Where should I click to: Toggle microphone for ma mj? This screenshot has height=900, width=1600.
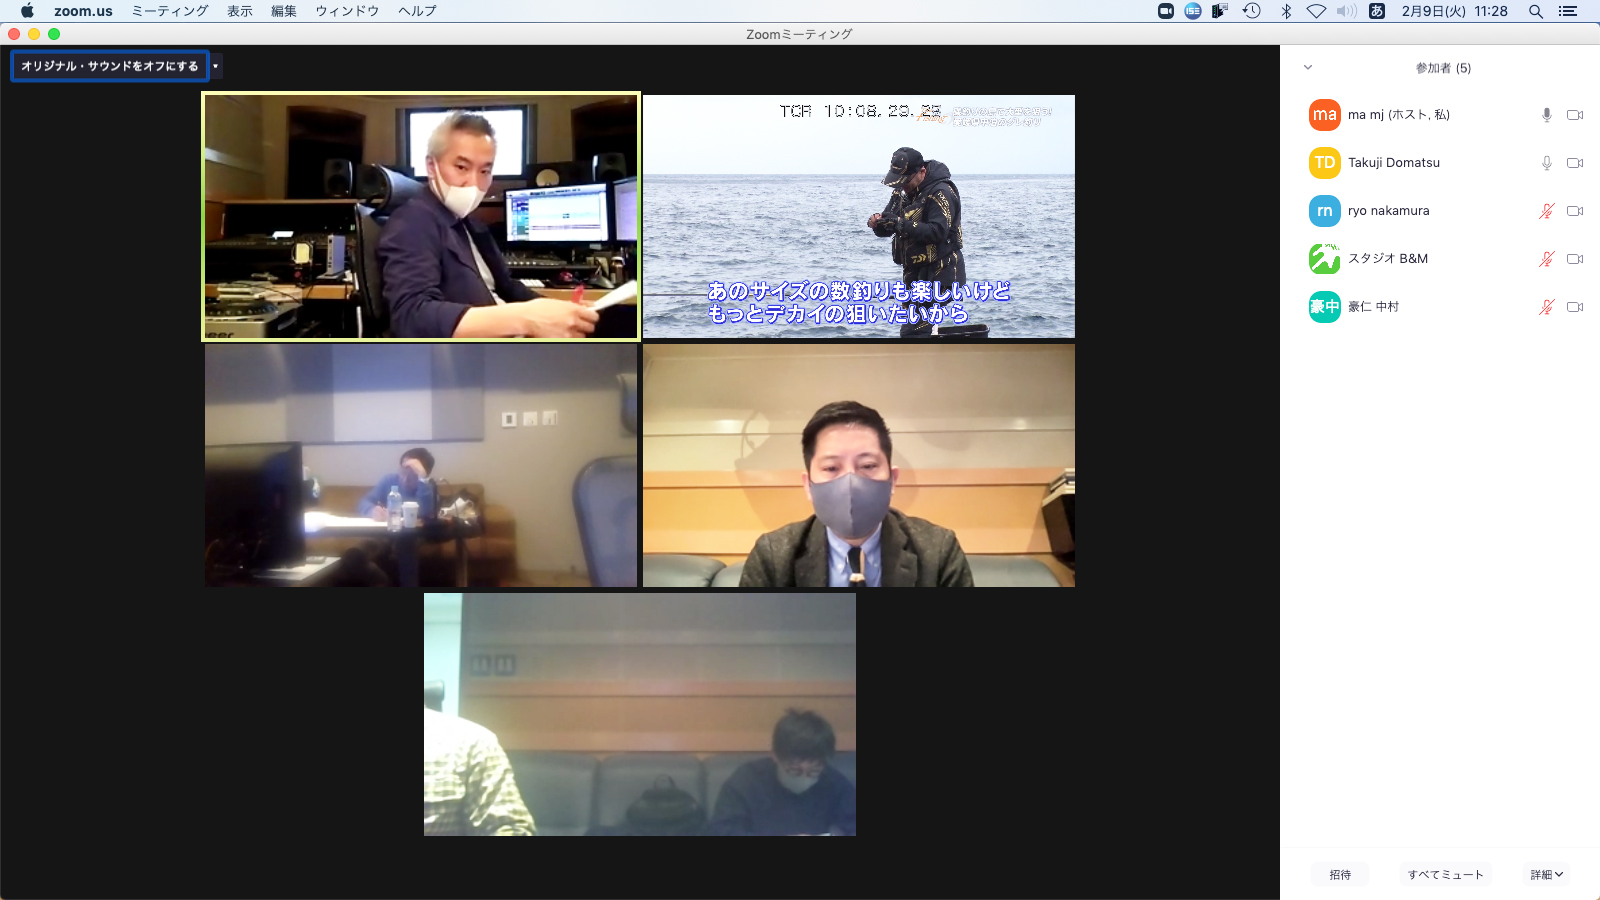click(1546, 115)
